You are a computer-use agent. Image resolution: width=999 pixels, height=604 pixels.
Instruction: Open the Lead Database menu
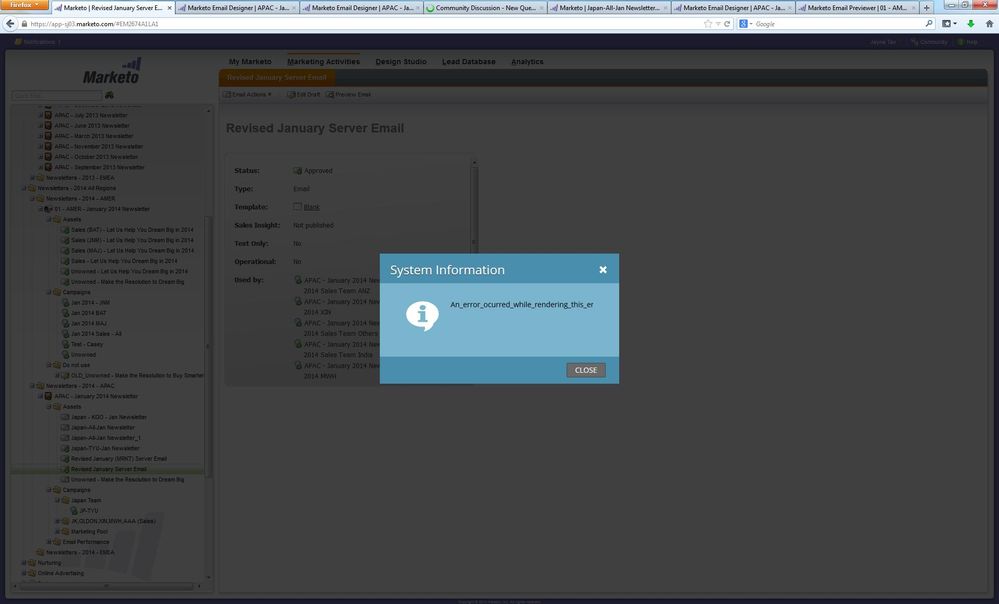point(469,62)
